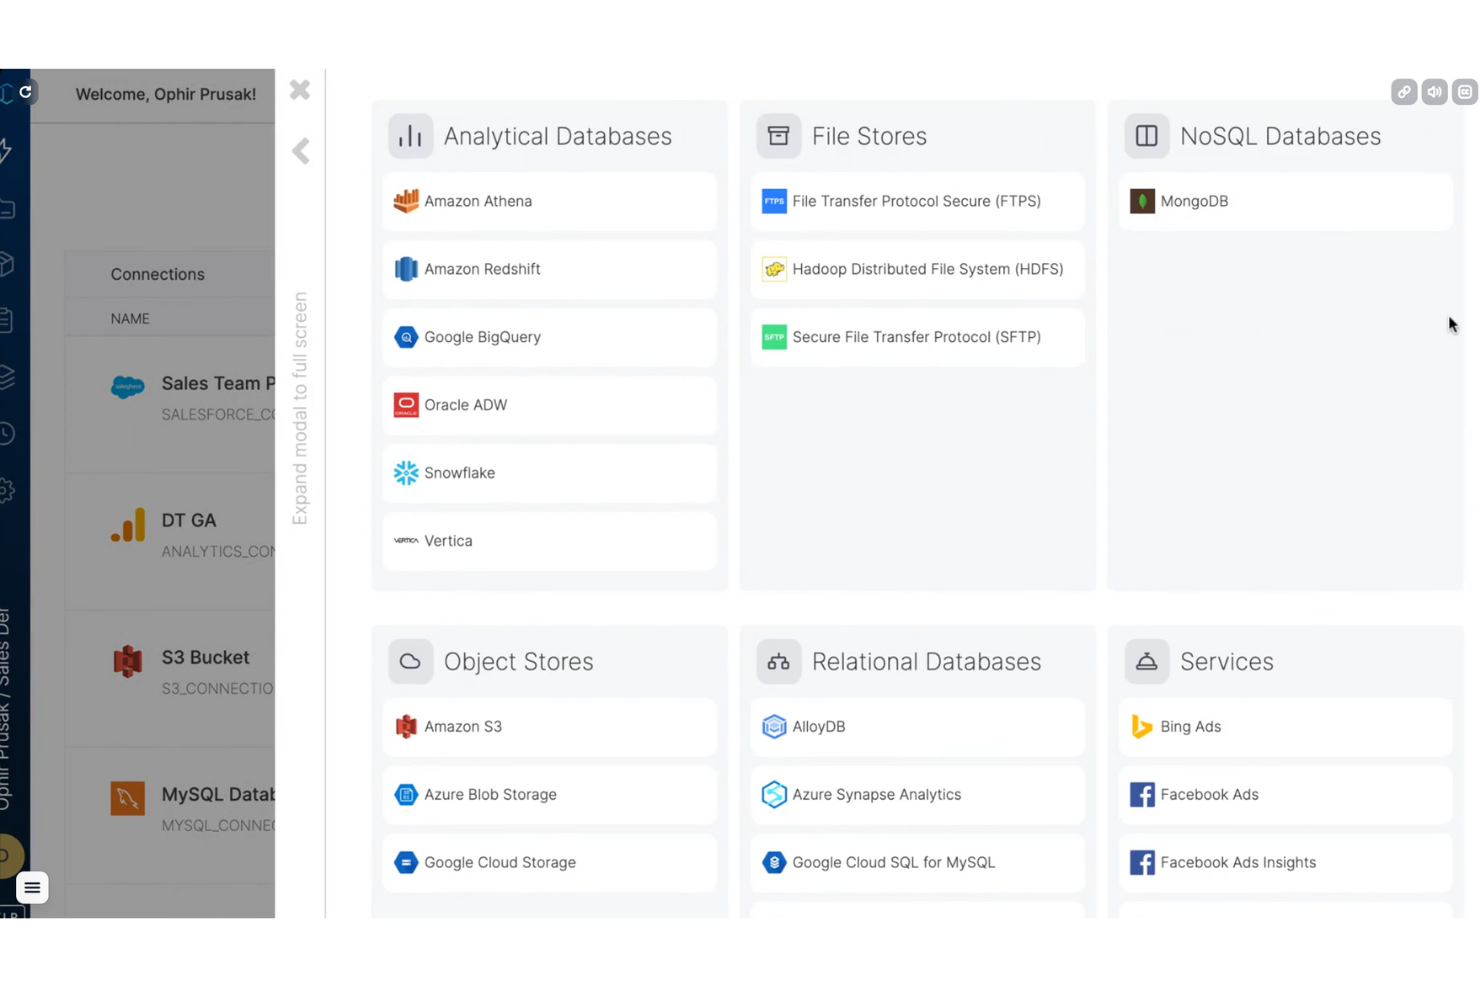Click the Object Stores section header
Image resolution: width=1480 pixels, height=987 pixels.
point(518,661)
